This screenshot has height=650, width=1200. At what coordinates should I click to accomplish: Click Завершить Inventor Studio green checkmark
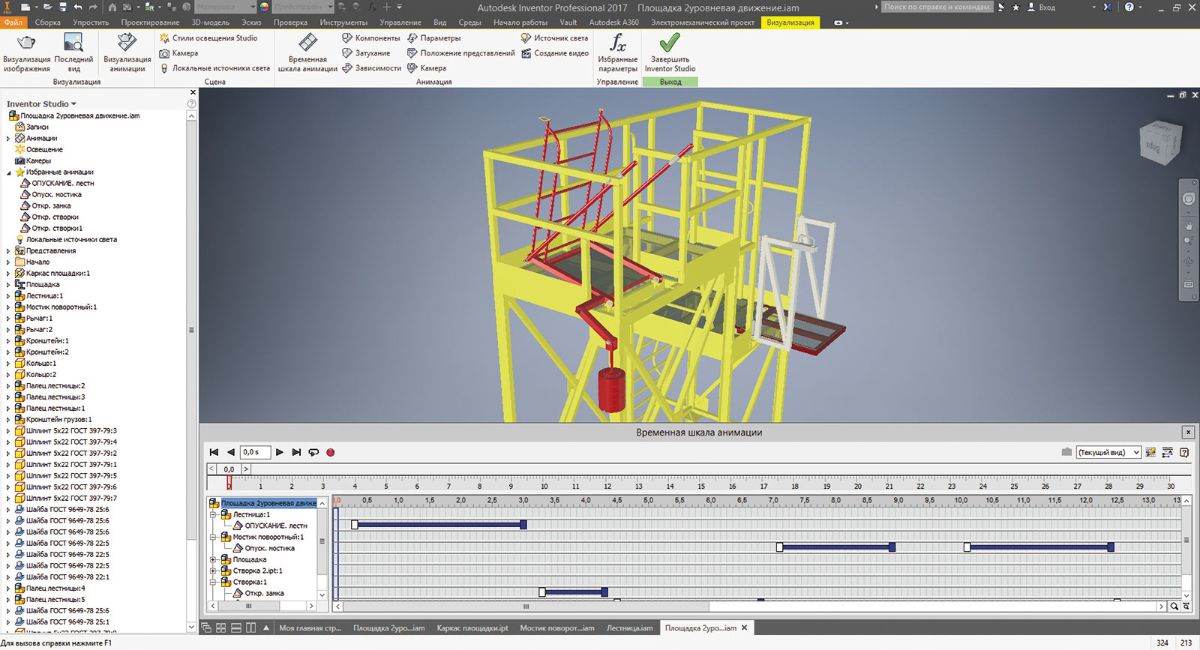[x=670, y=53]
